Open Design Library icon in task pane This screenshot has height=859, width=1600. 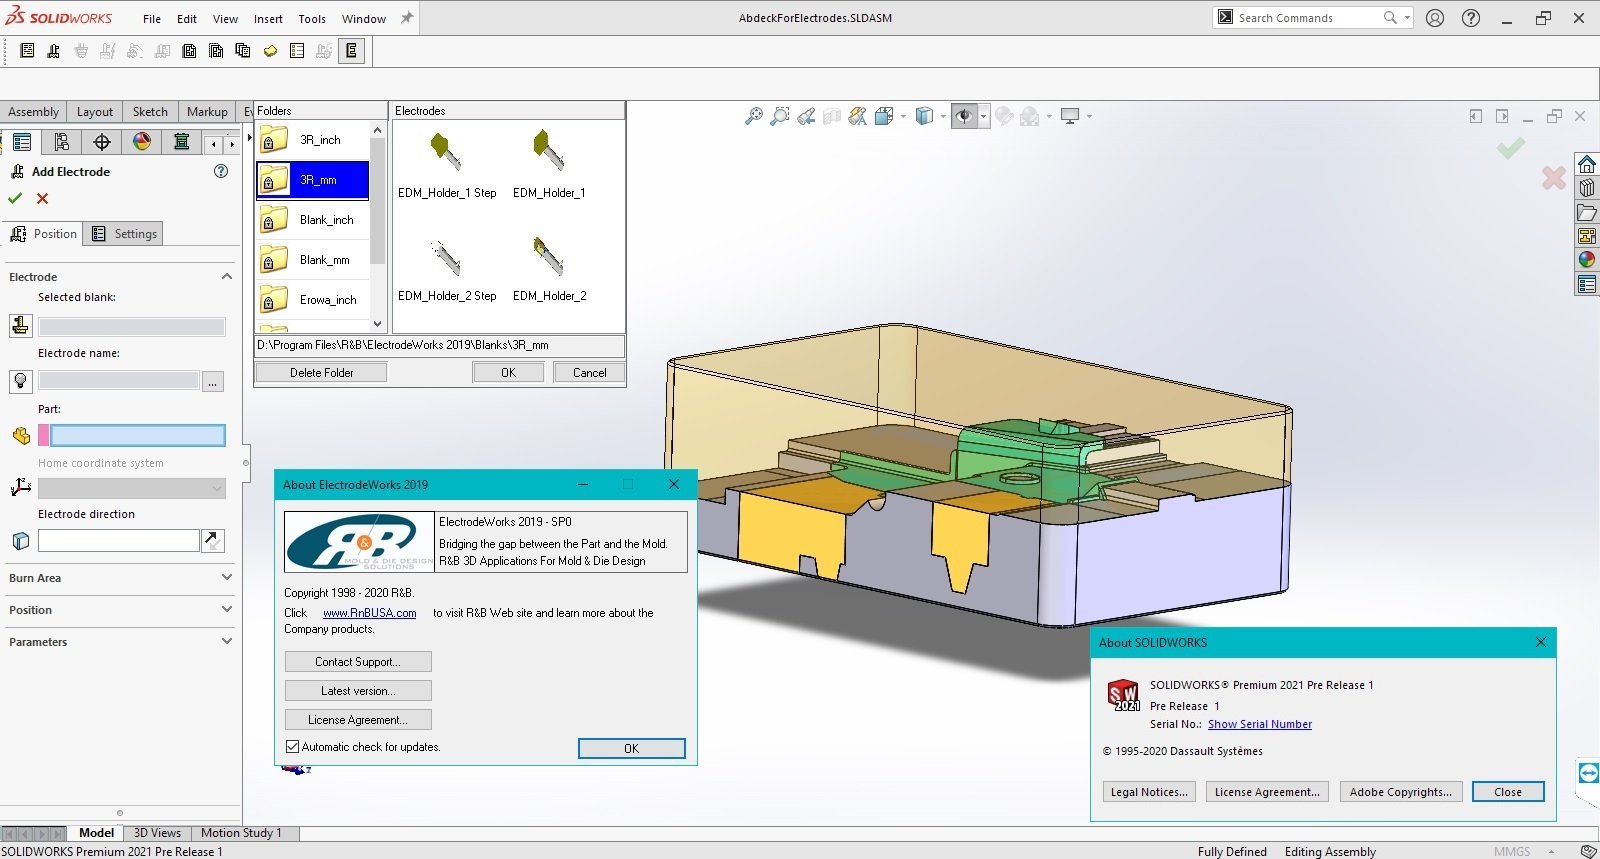point(1587,188)
